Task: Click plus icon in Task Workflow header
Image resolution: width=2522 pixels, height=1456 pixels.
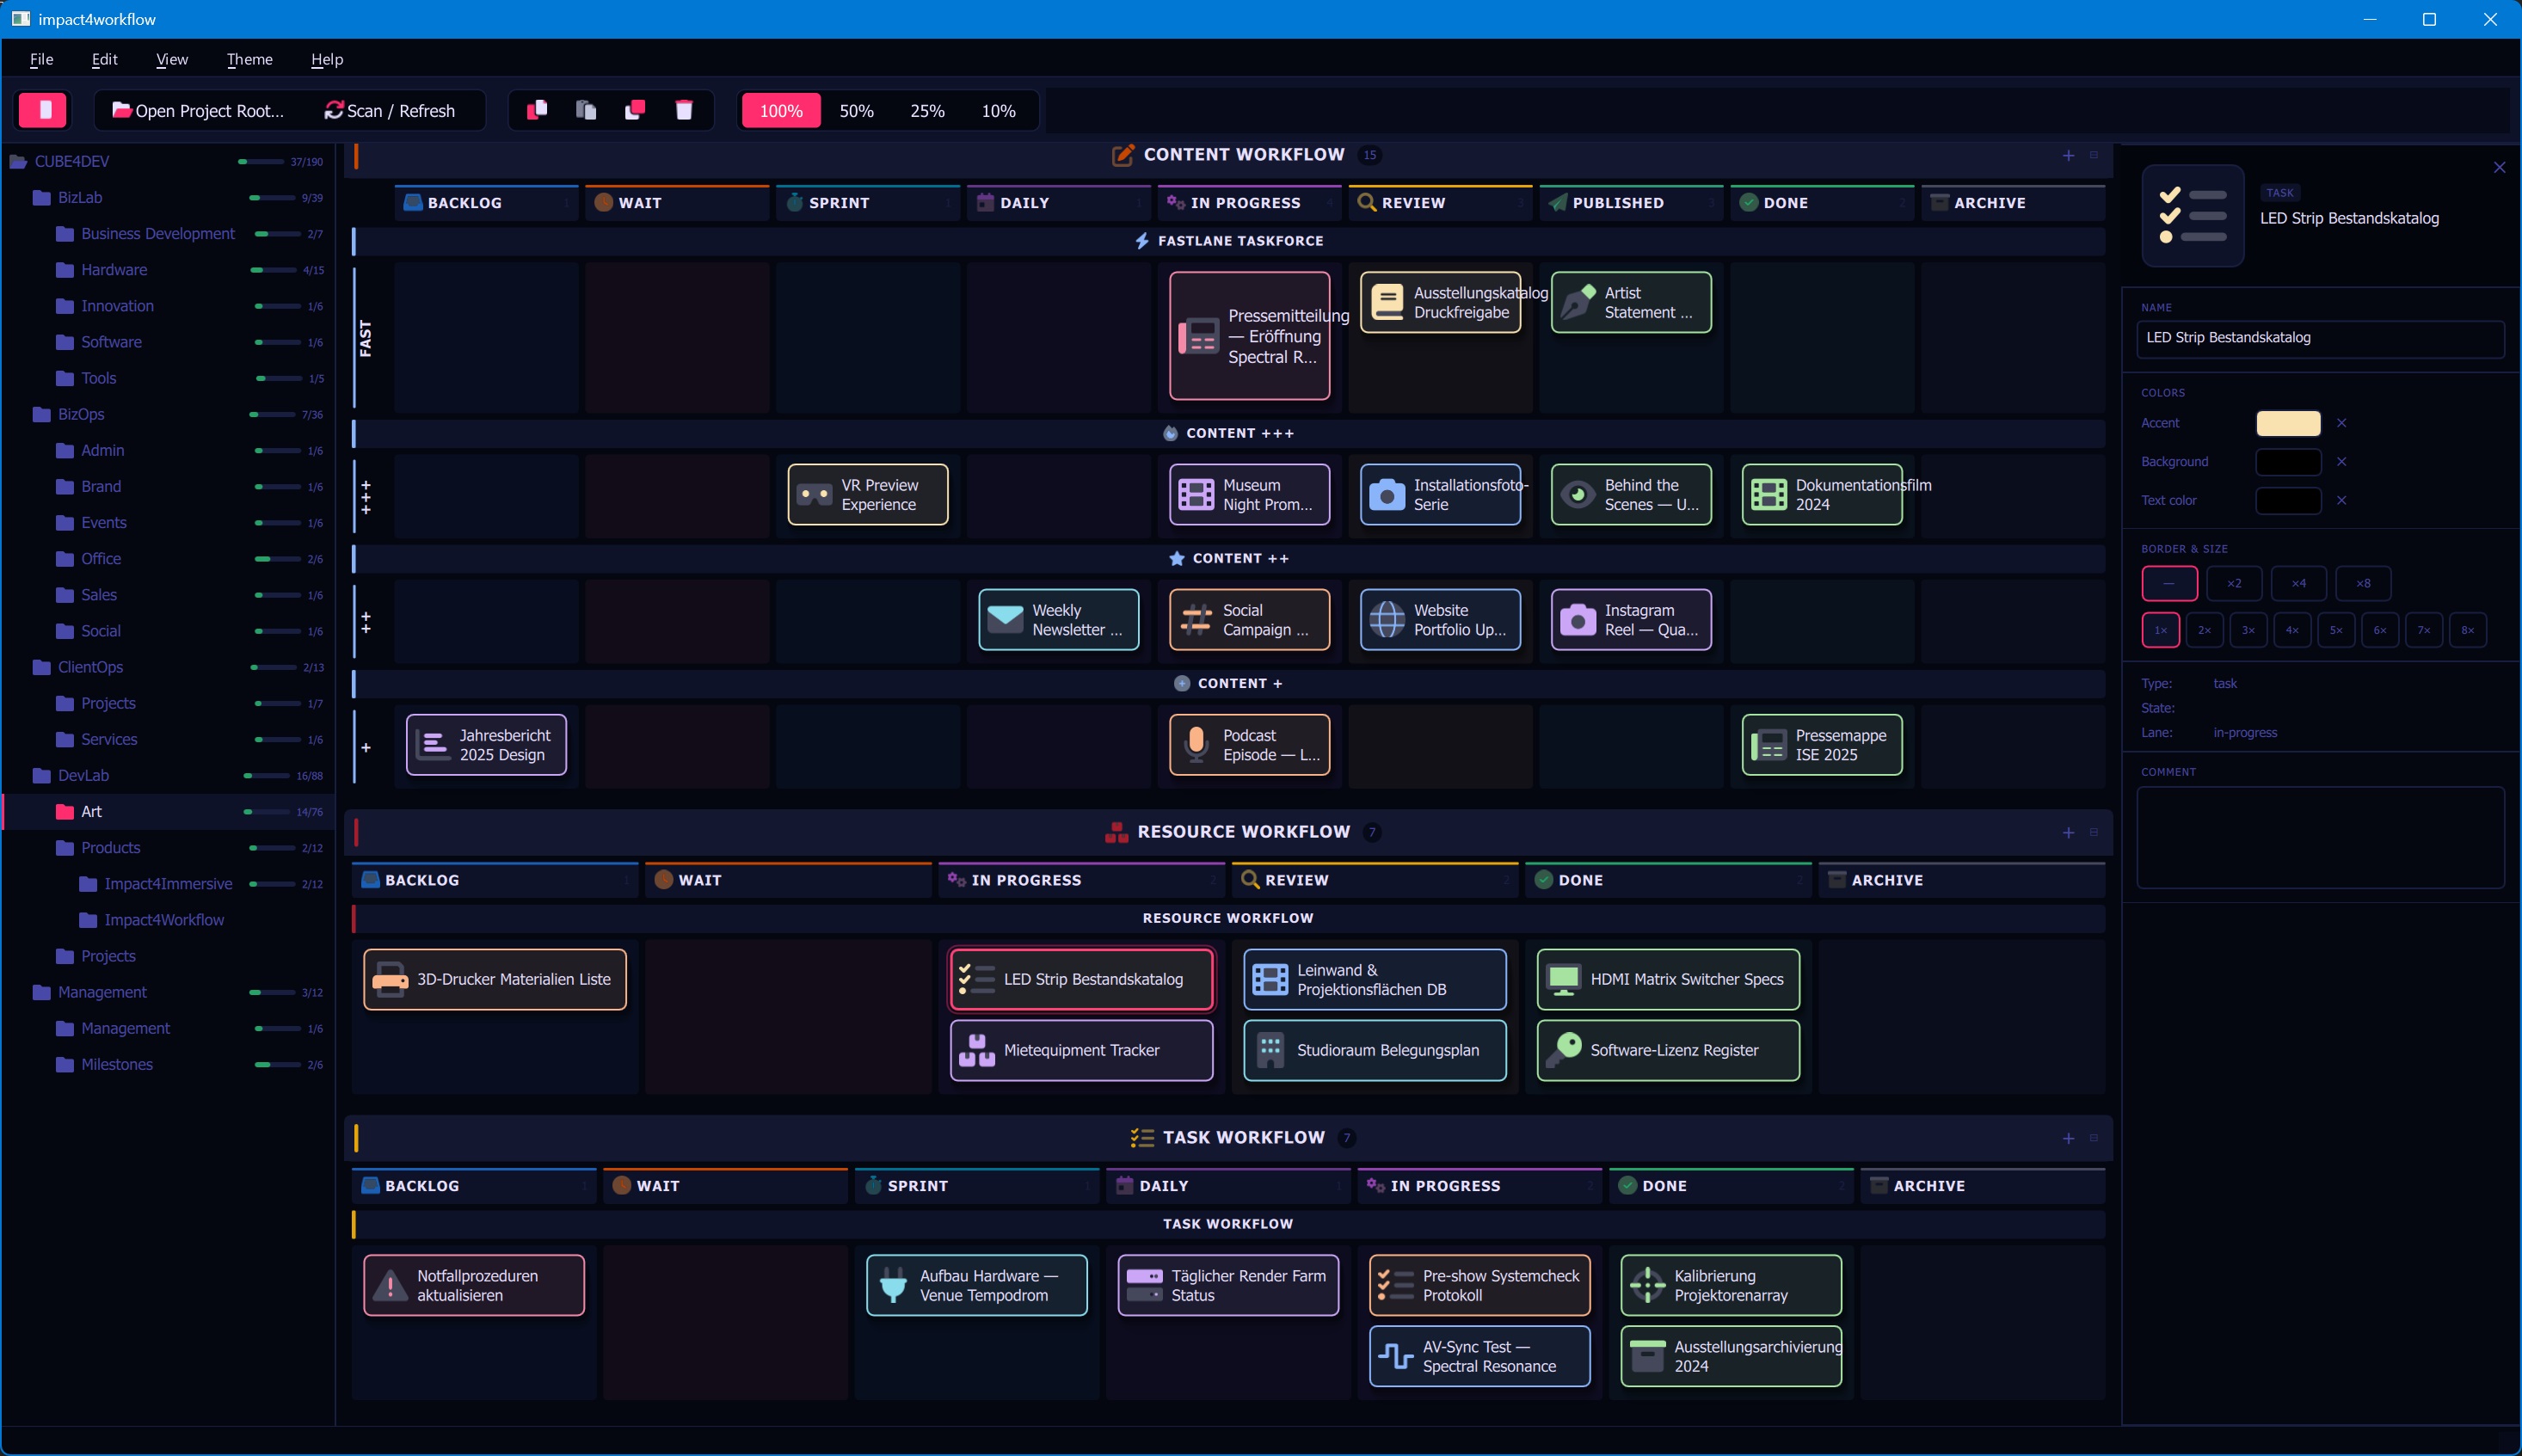Action: coord(2068,1138)
